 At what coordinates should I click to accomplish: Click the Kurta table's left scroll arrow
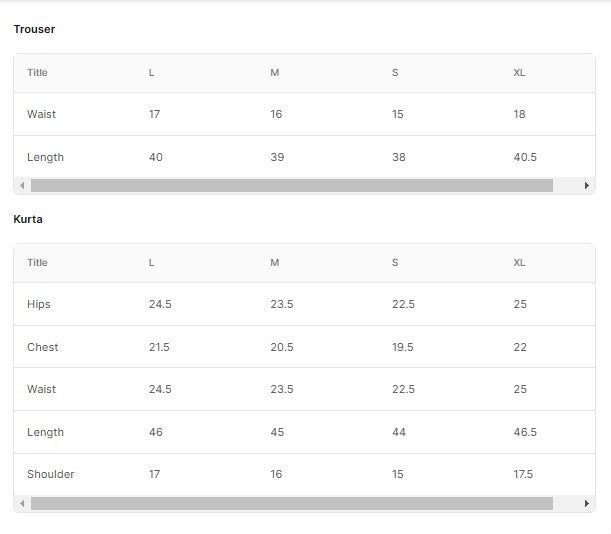22,504
